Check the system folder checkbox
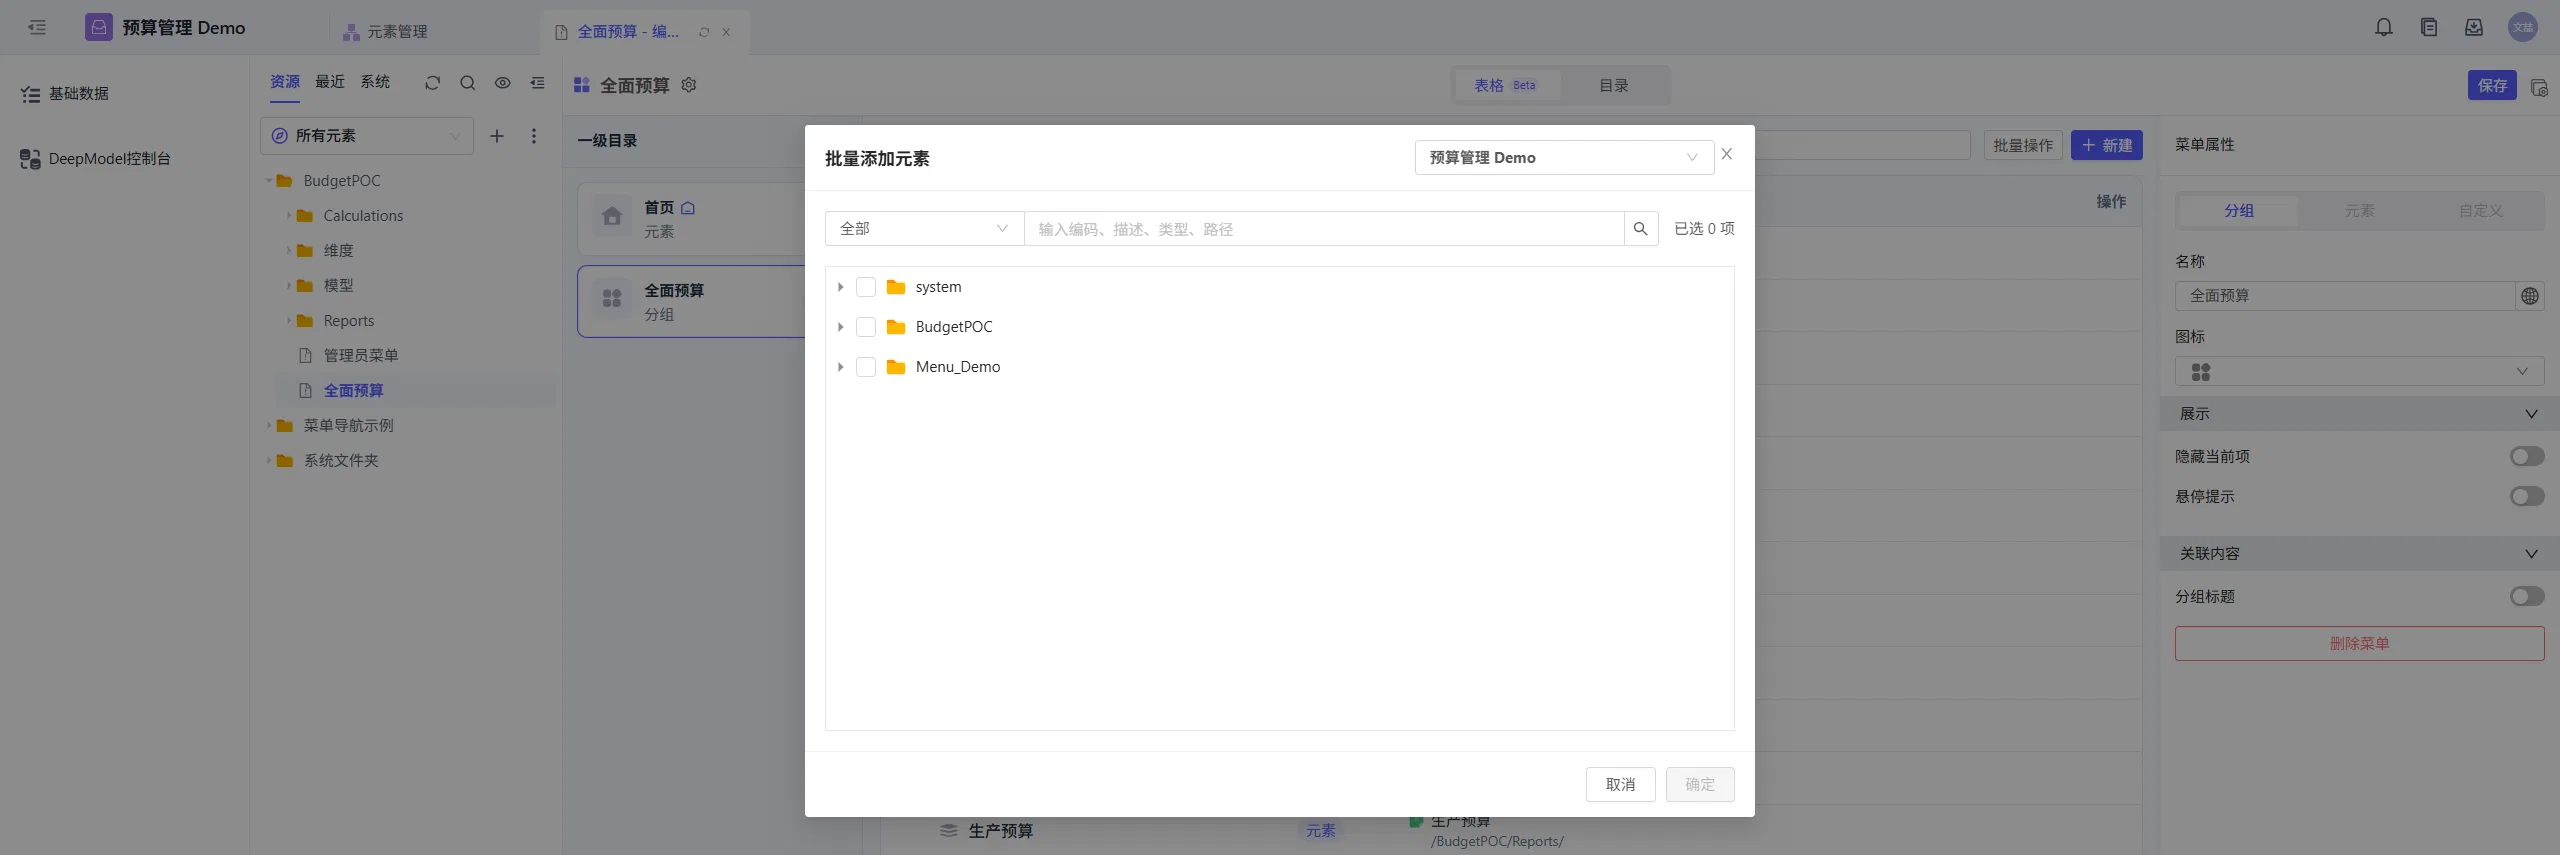Screen dimensions: 2560x855 pyautogui.click(x=866, y=287)
